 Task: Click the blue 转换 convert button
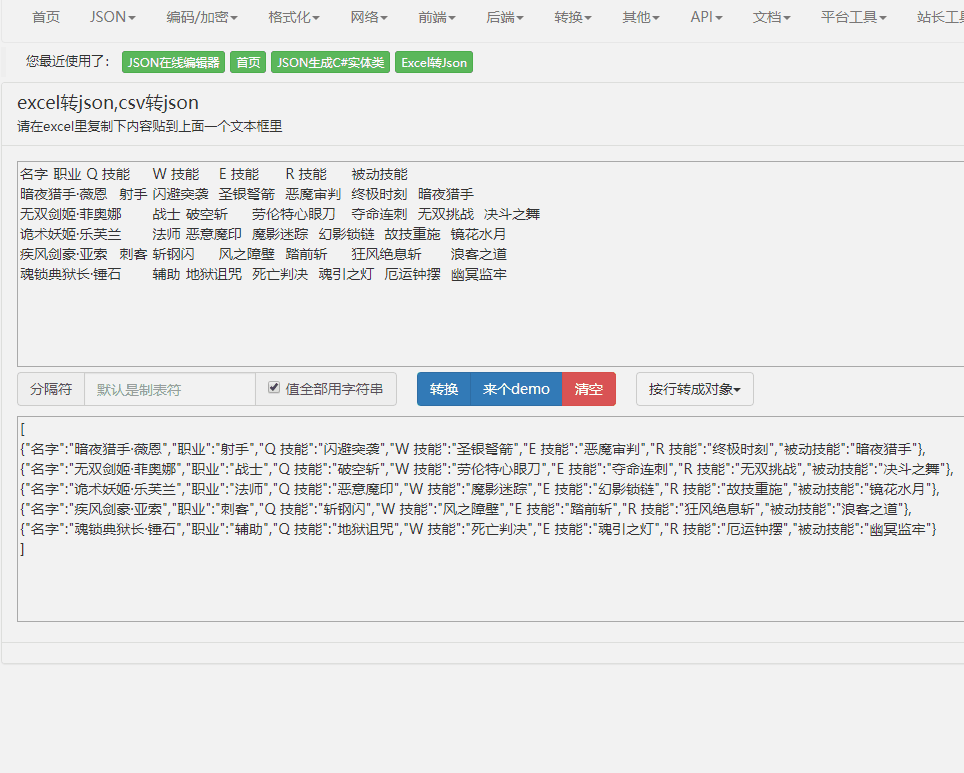coord(443,388)
